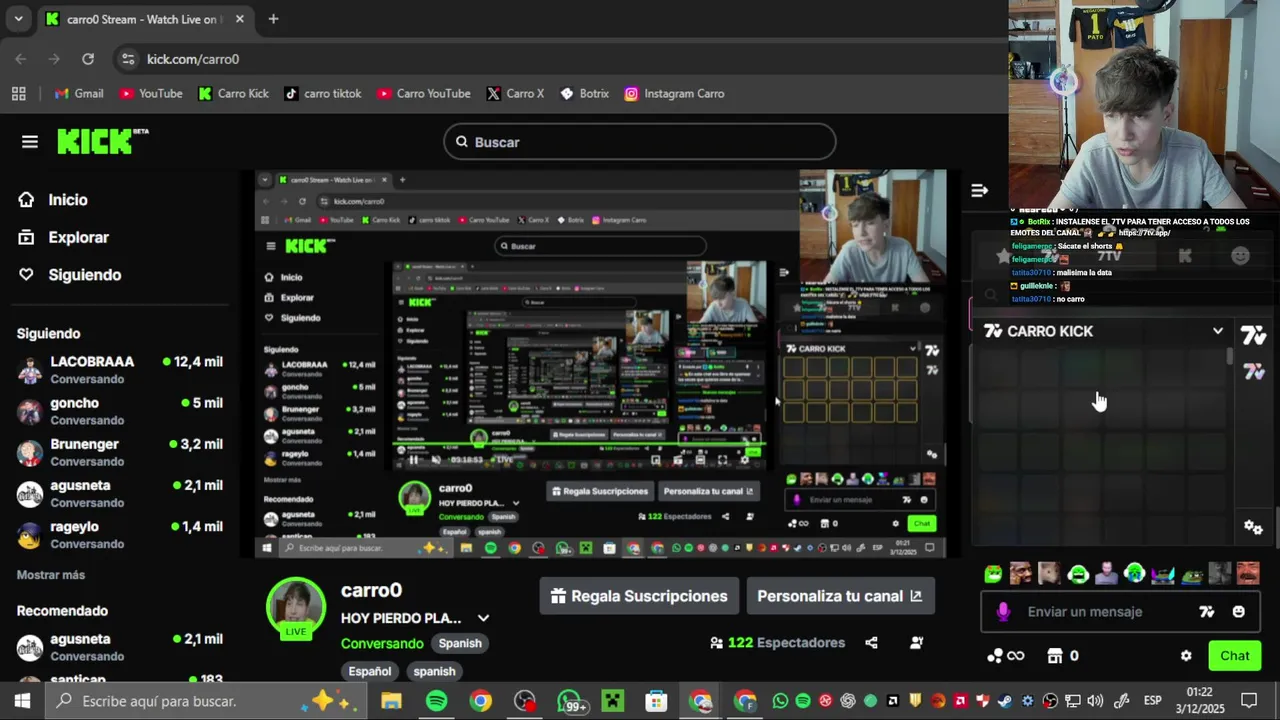Open the Carro YouTube bookmark

pyautogui.click(x=424, y=94)
